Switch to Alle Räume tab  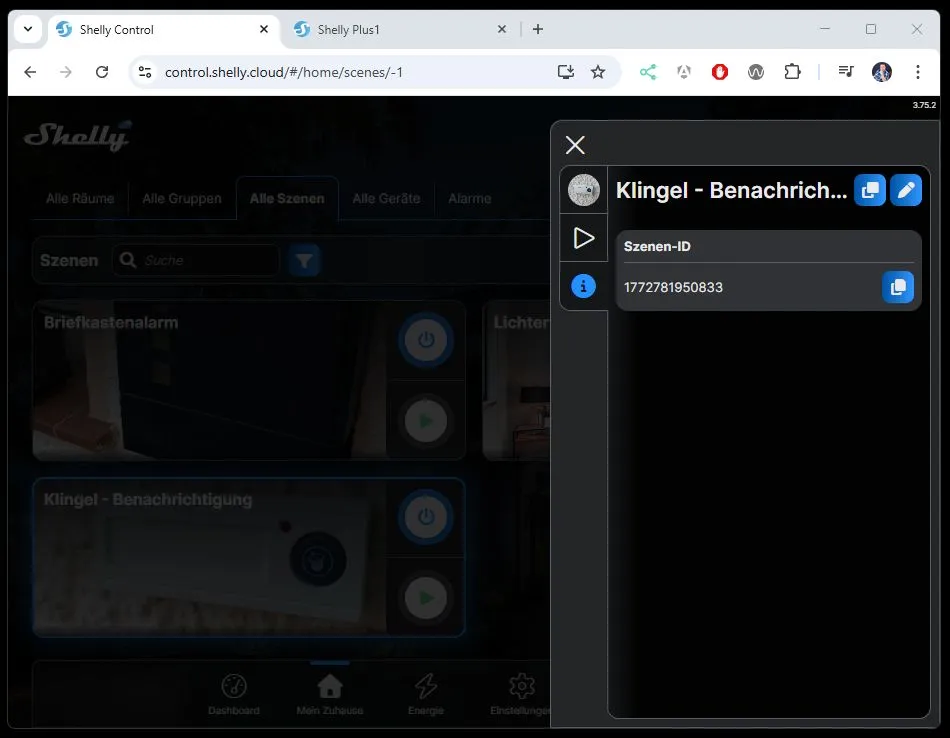[80, 199]
